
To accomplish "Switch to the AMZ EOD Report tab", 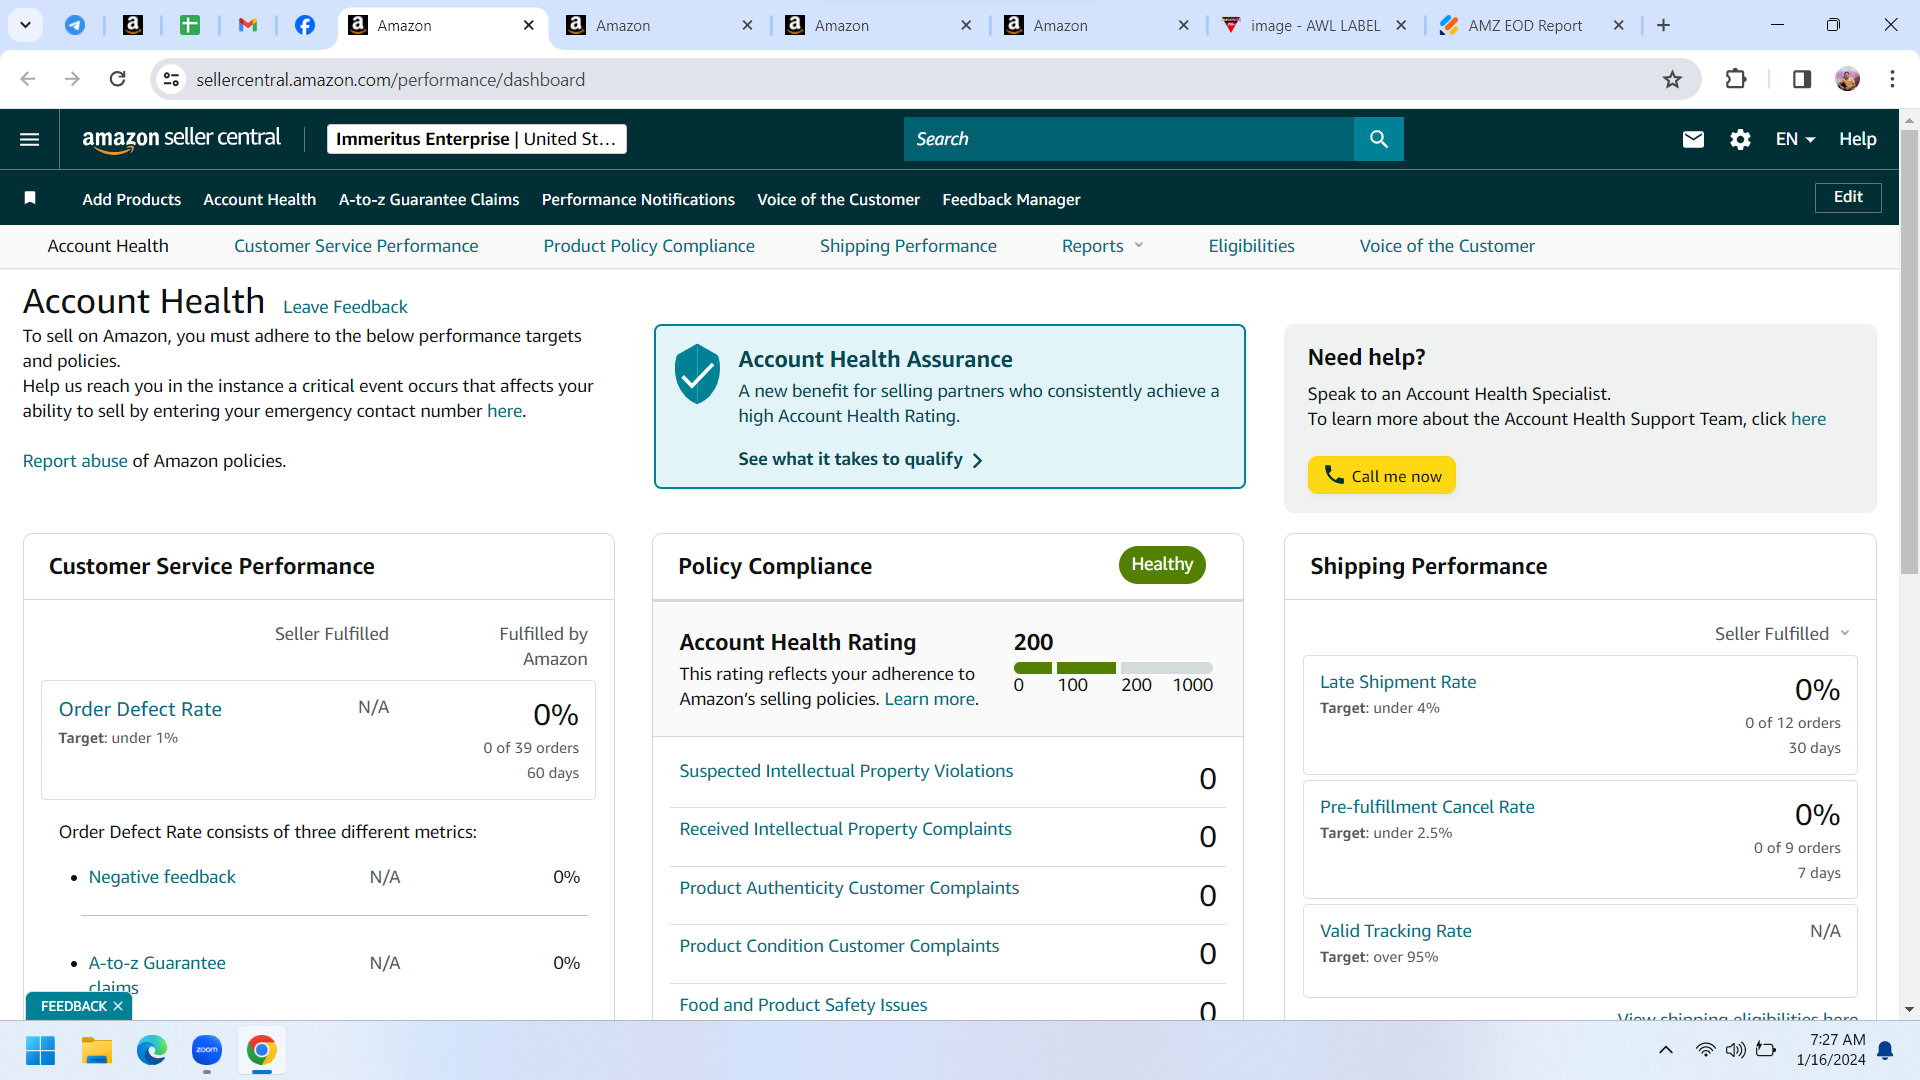I will 1525,25.
